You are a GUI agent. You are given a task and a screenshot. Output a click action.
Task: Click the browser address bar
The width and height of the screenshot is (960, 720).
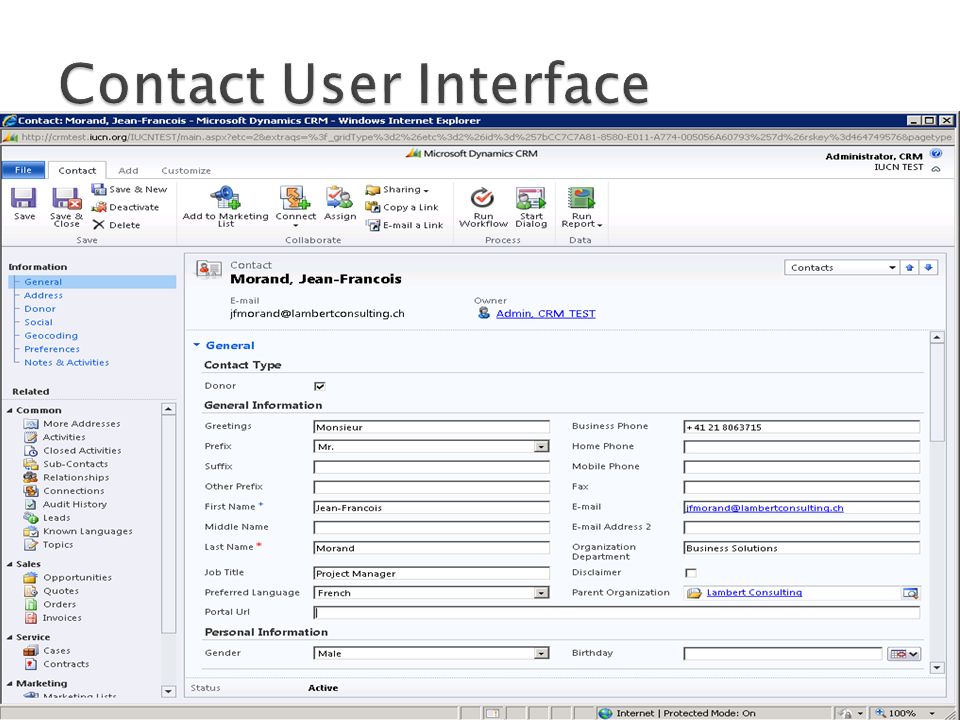coord(478,137)
